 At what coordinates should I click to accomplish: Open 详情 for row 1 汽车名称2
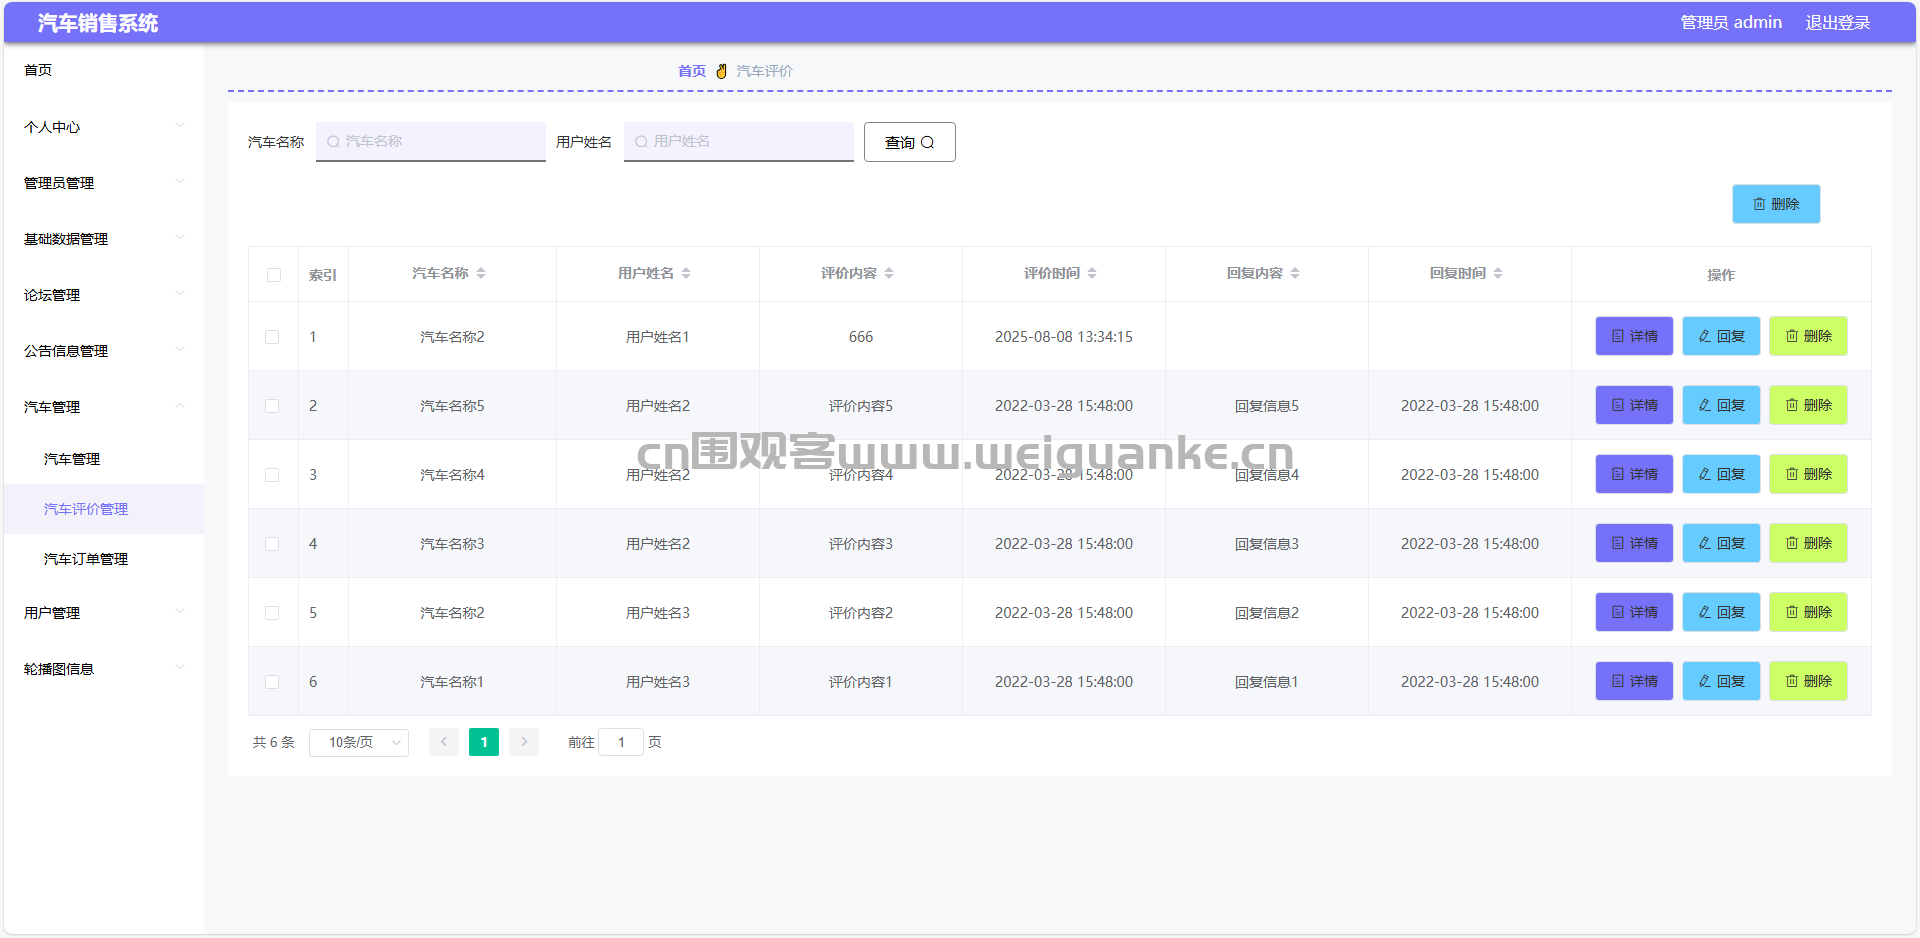click(x=1634, y=336)
